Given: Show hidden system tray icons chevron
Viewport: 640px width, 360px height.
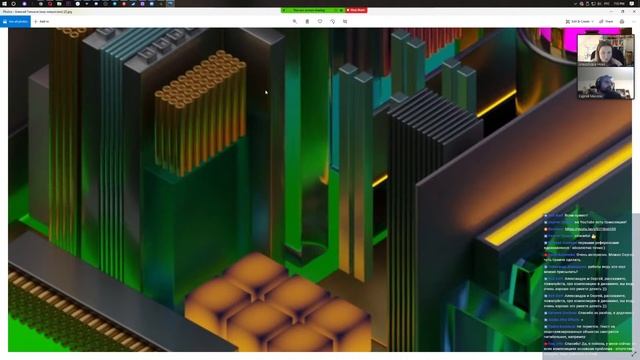Looking at the screenshot, I should coord(576,4).
